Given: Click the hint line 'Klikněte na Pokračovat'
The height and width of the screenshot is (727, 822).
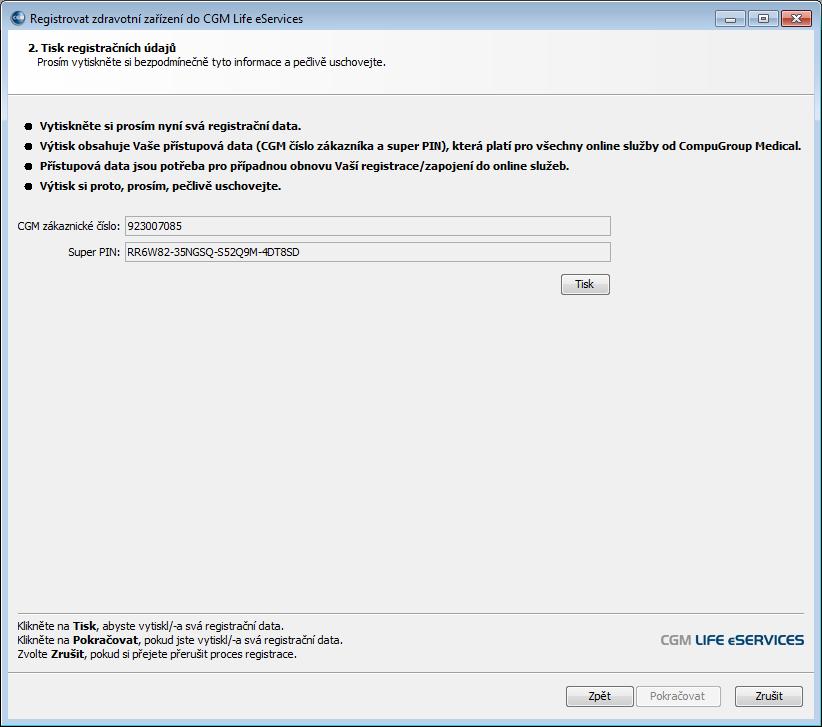Looking at the screenshot, I should click(x=180, y=640).
